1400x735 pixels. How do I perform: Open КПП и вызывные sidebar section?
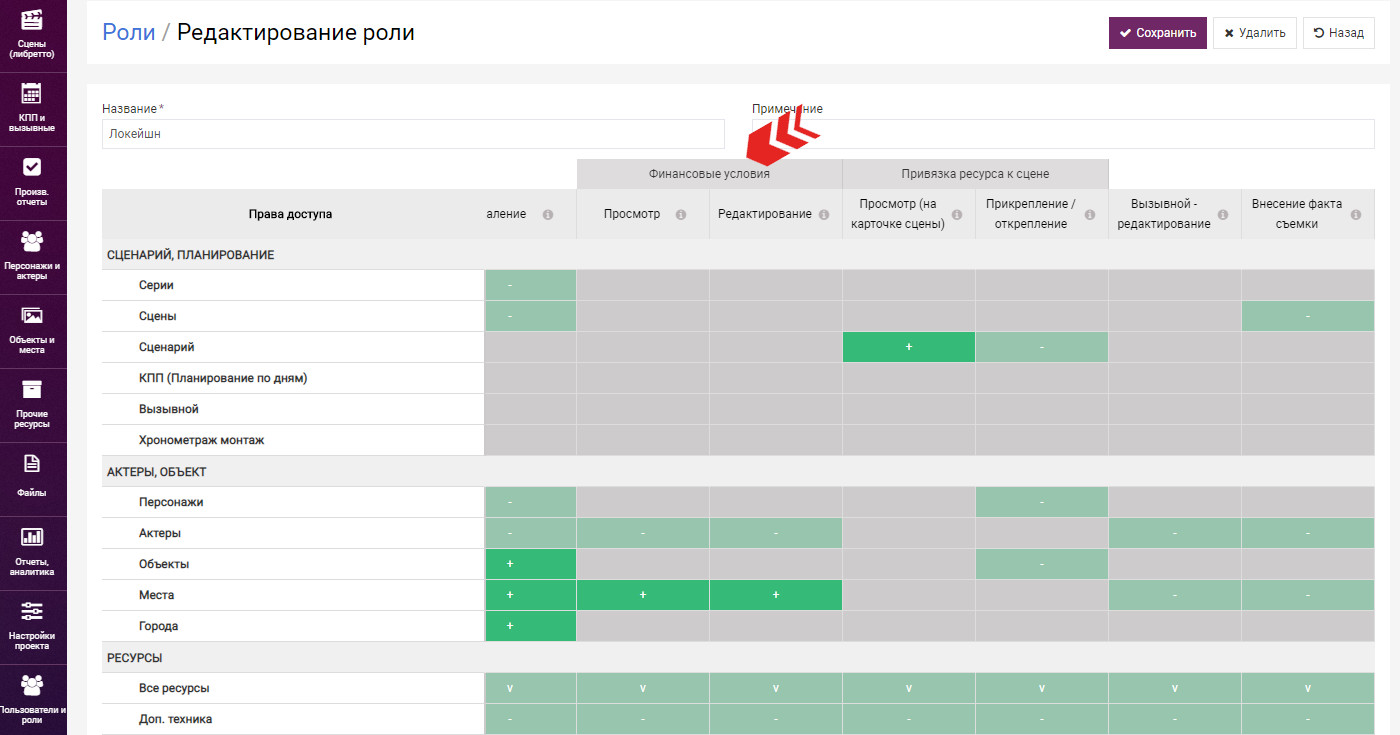coord(33,109)
